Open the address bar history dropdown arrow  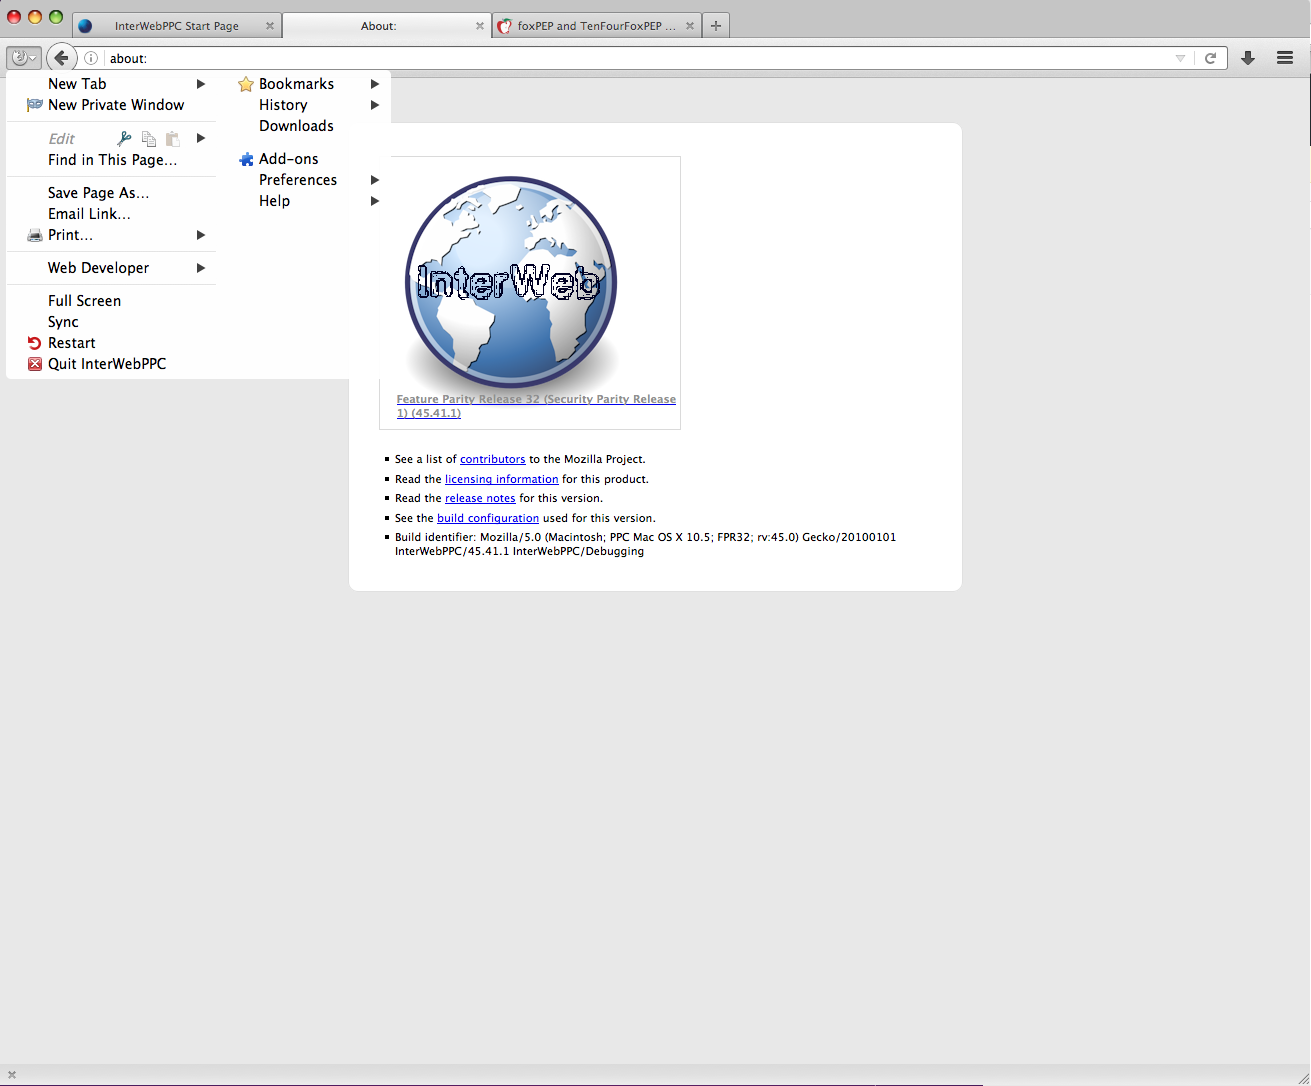[1181, 58]
